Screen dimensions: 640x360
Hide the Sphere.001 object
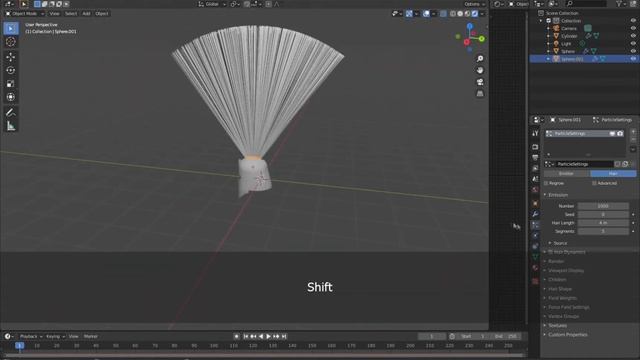633,59
